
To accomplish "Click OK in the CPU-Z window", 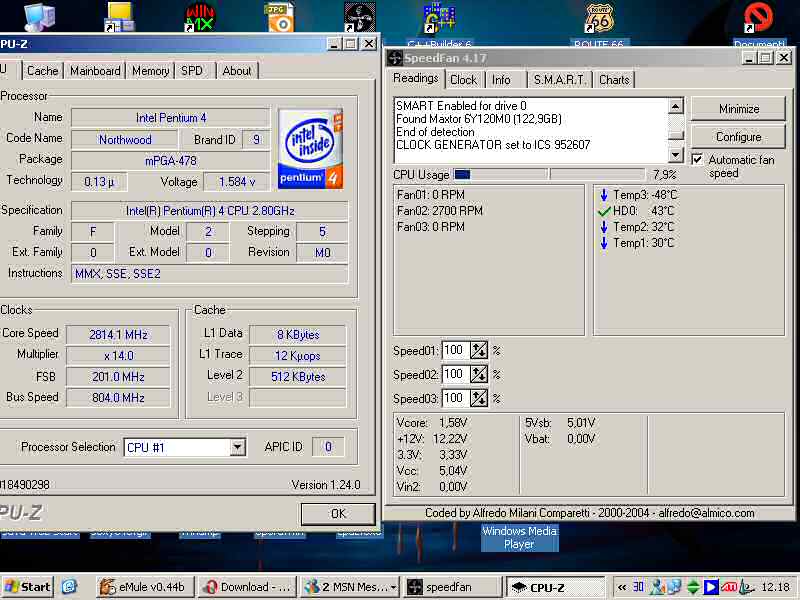I will (338, 514).
